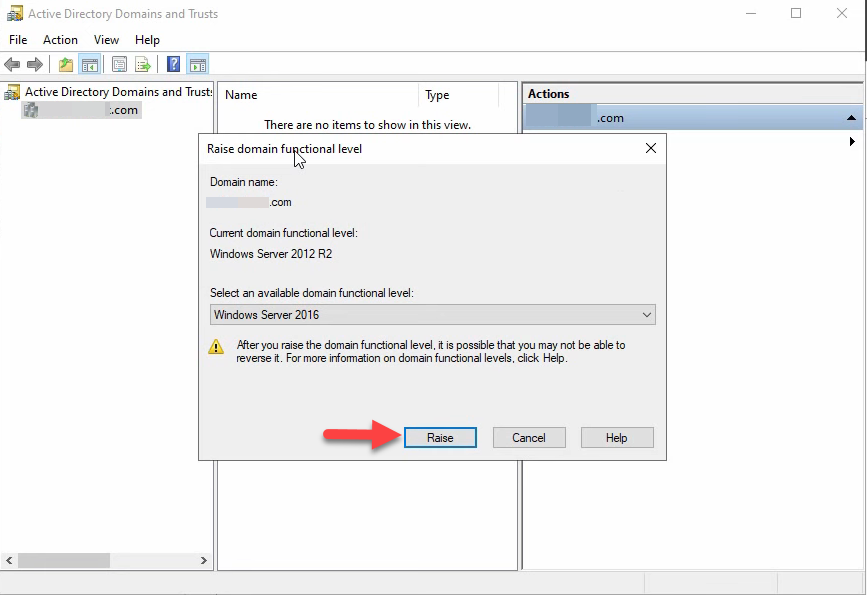Click the Back arrow in the toolbar

pyautogui.click(x=12, y=65)
